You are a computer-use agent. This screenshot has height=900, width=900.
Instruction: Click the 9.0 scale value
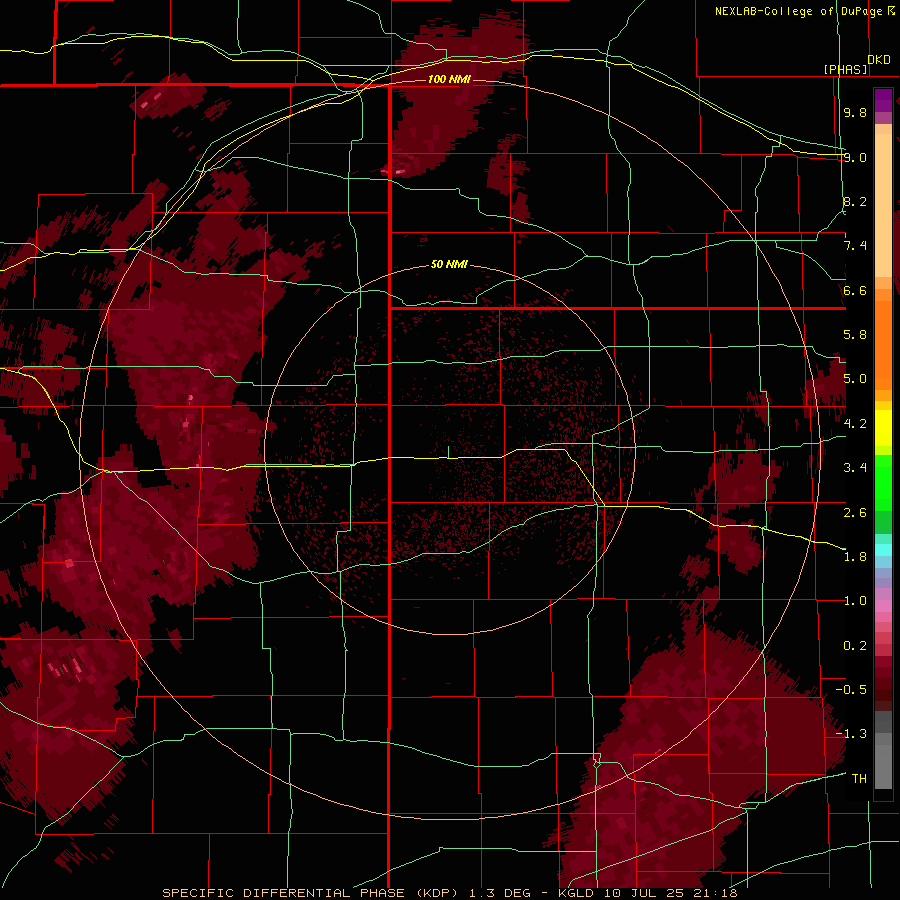click(x=855, y=157)
